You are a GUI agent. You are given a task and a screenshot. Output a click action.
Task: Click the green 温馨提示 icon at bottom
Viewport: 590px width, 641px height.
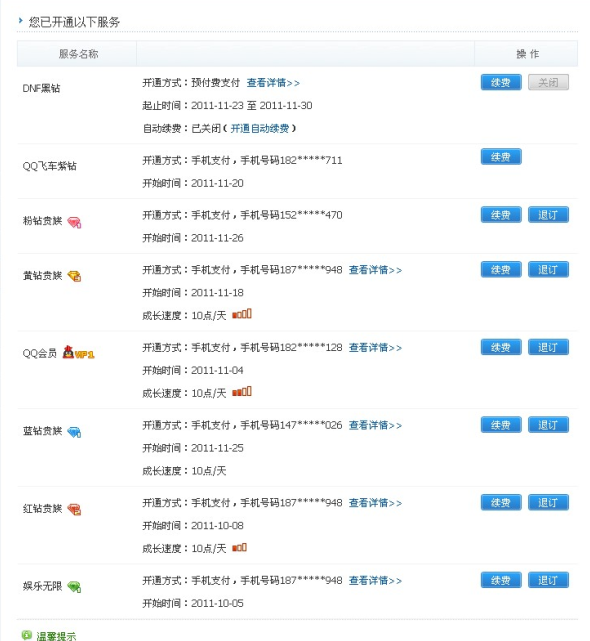click(27, 635)
